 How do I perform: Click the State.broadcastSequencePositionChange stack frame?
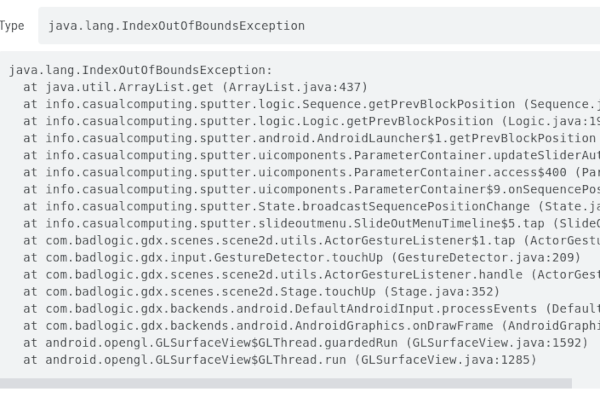tap(311, 207)
